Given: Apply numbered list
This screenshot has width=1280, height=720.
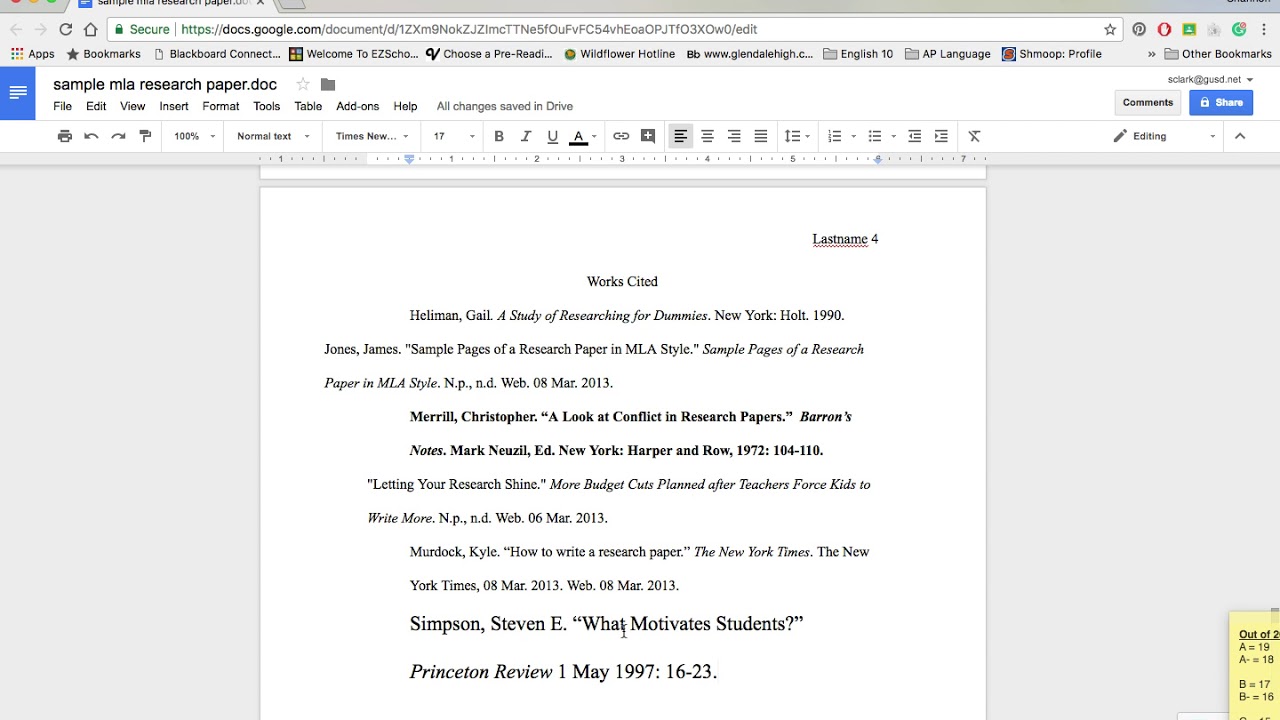Looking at the screenshot, I should click(x=835, y=136).
